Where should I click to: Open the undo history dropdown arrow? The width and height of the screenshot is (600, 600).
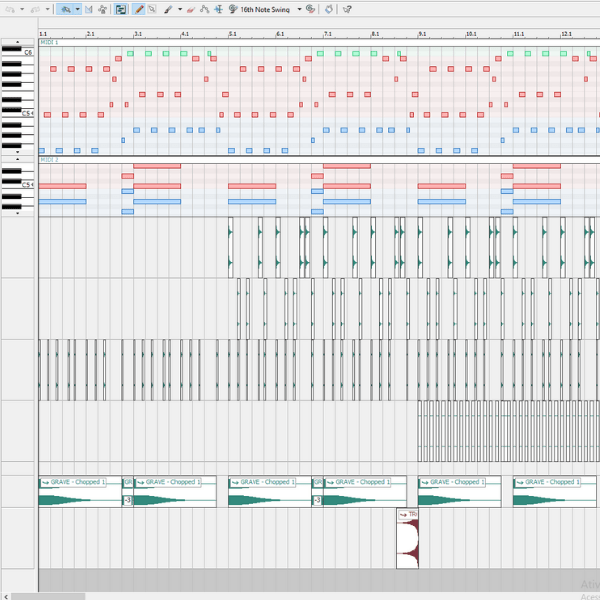click(21, 8)
